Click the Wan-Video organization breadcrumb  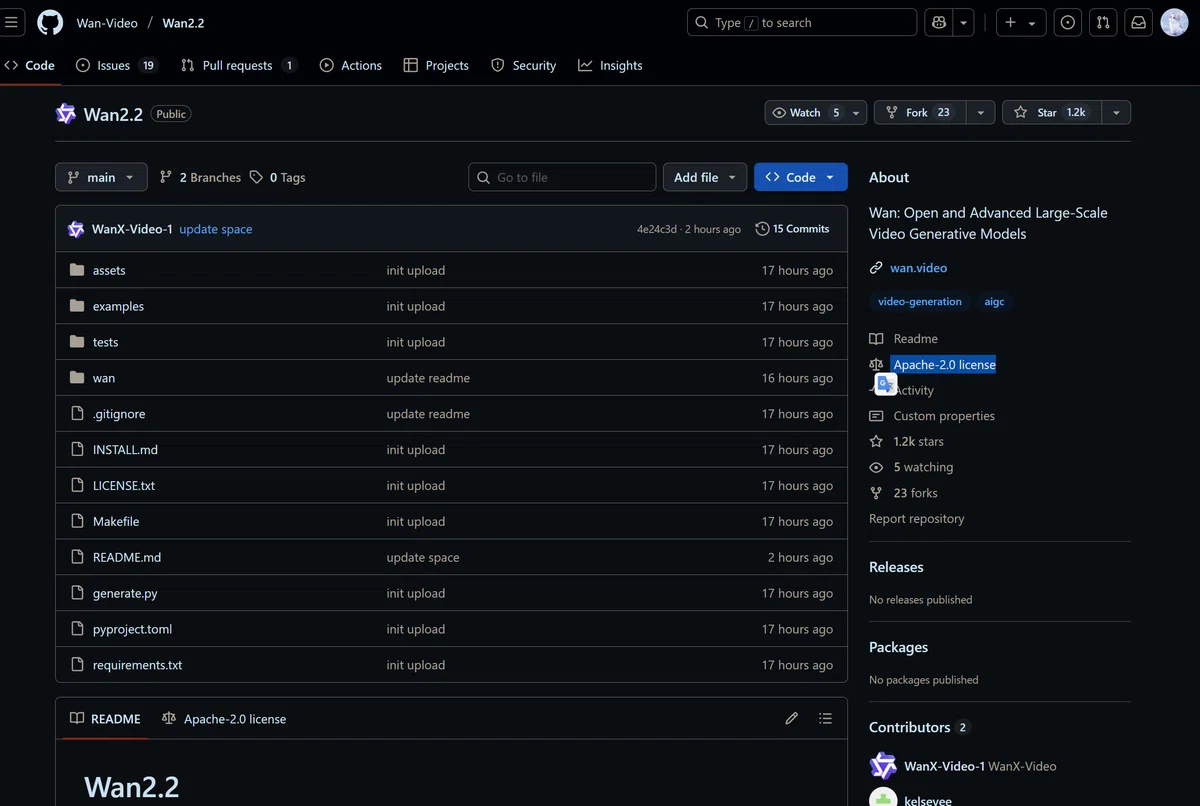[108, 22]
